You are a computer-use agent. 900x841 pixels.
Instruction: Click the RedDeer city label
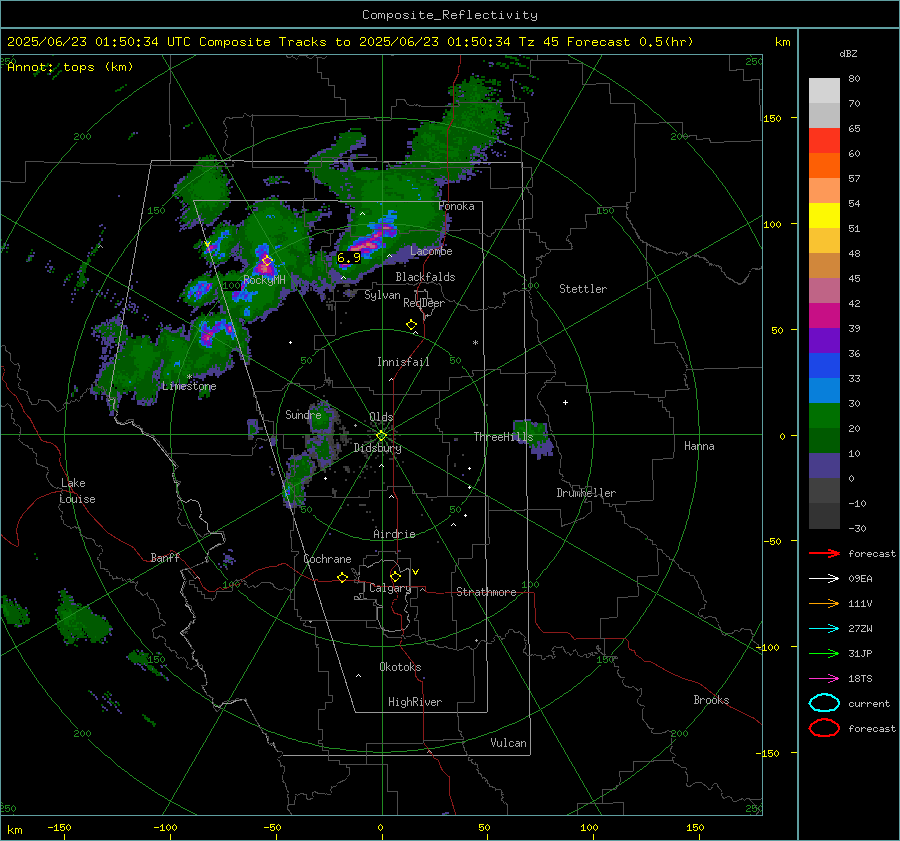pyautogui.click(x=424, y=303)
